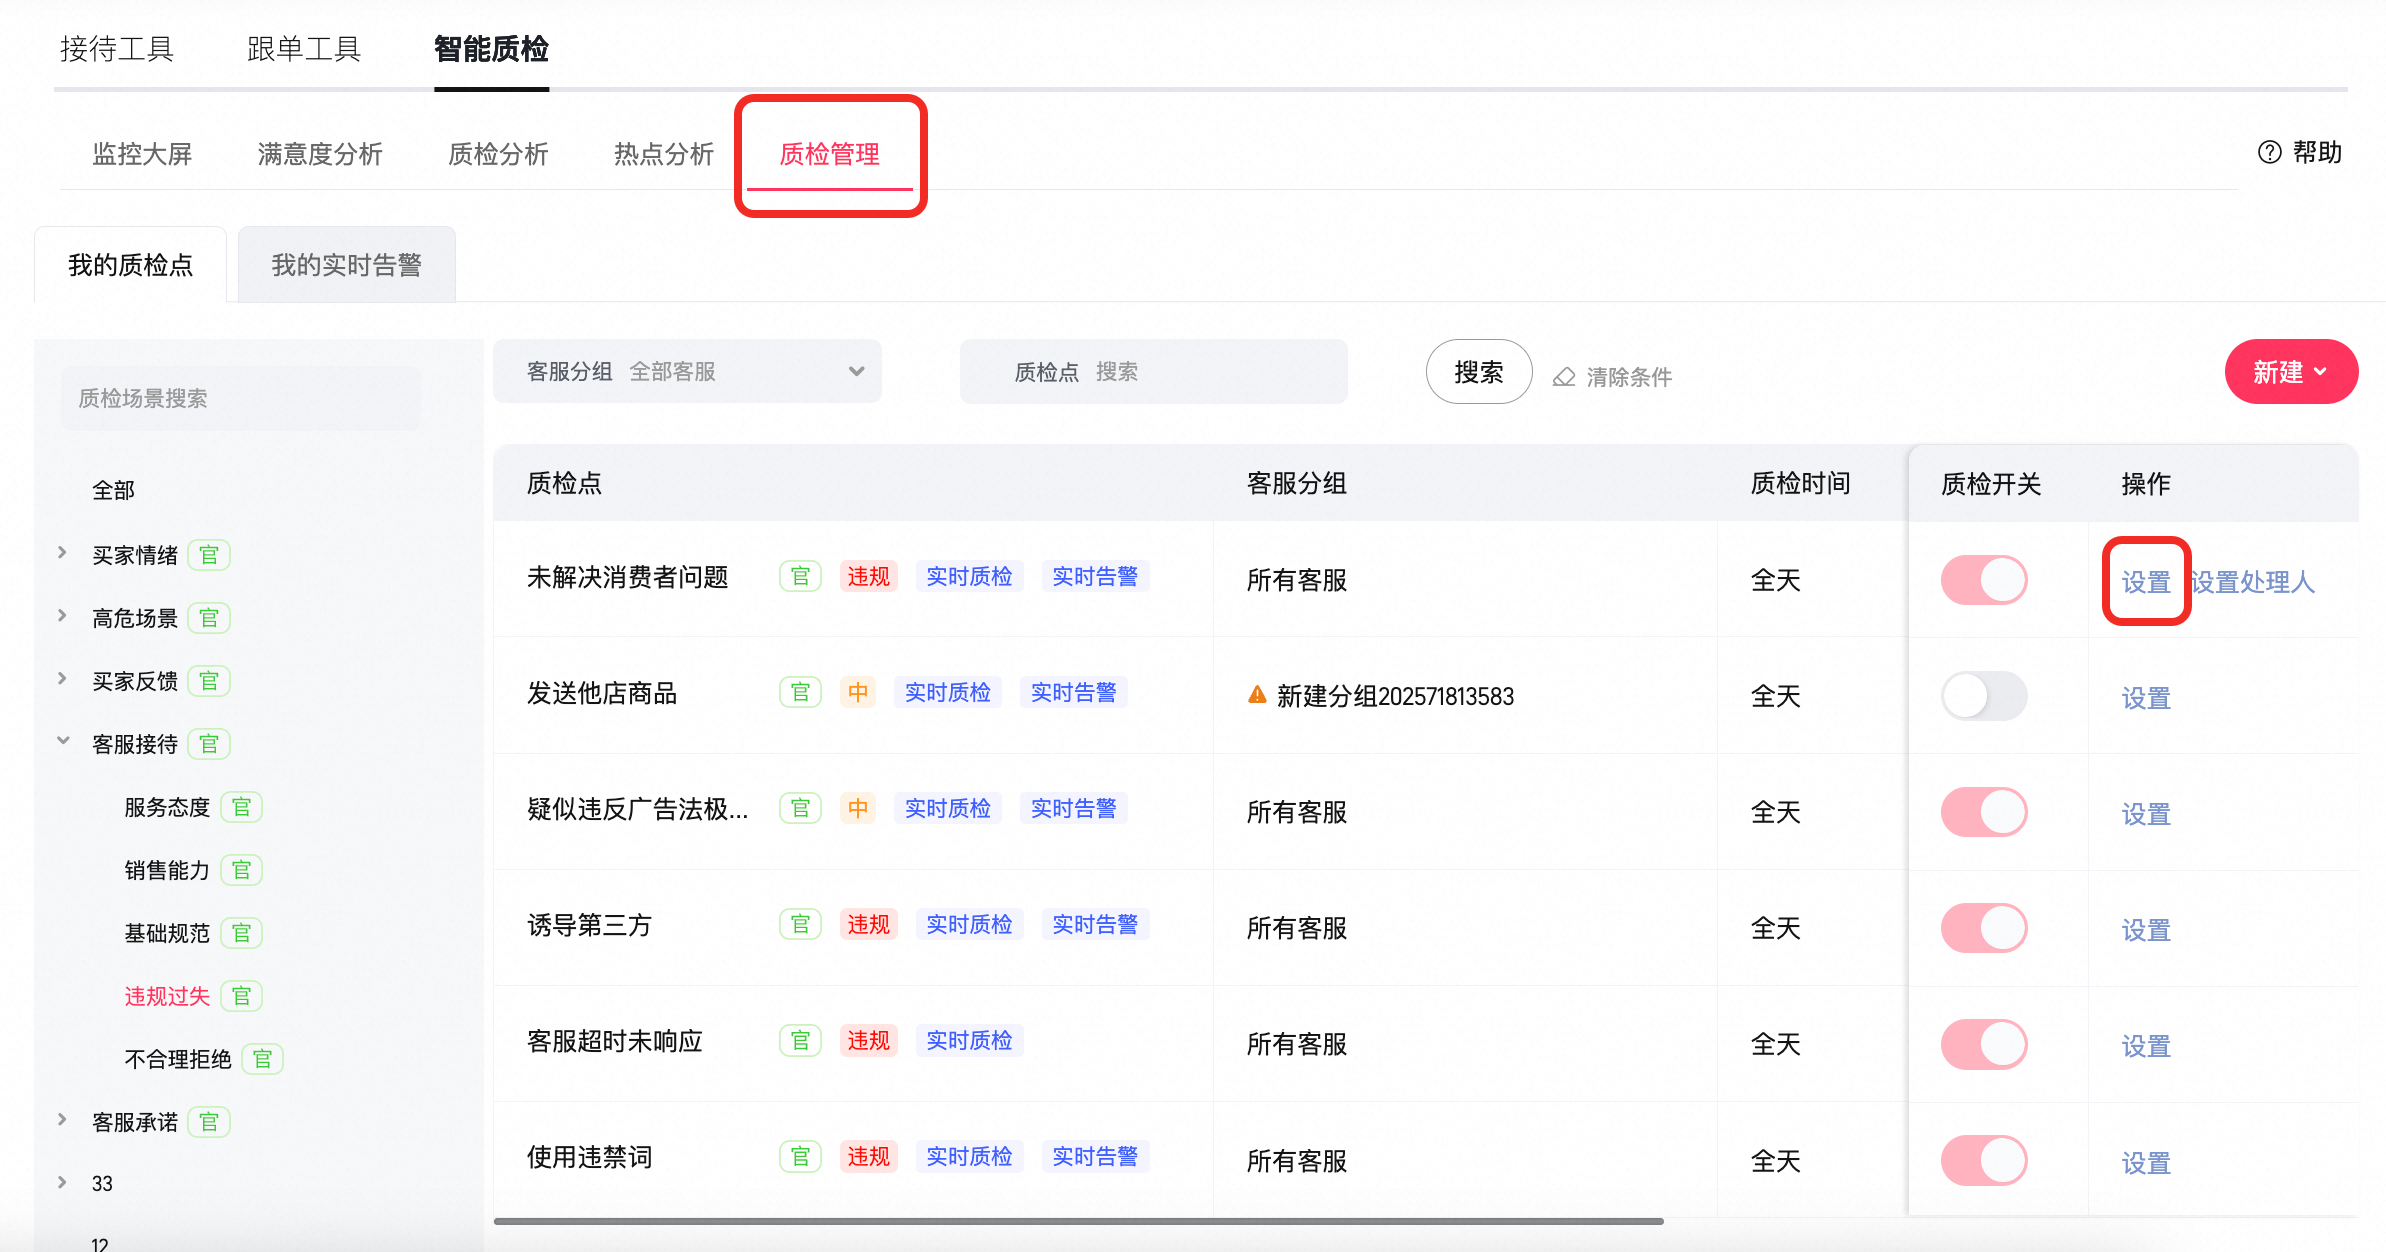Switch to 我的实时告警 tab

pyautogui.click(x=347, y=265)
